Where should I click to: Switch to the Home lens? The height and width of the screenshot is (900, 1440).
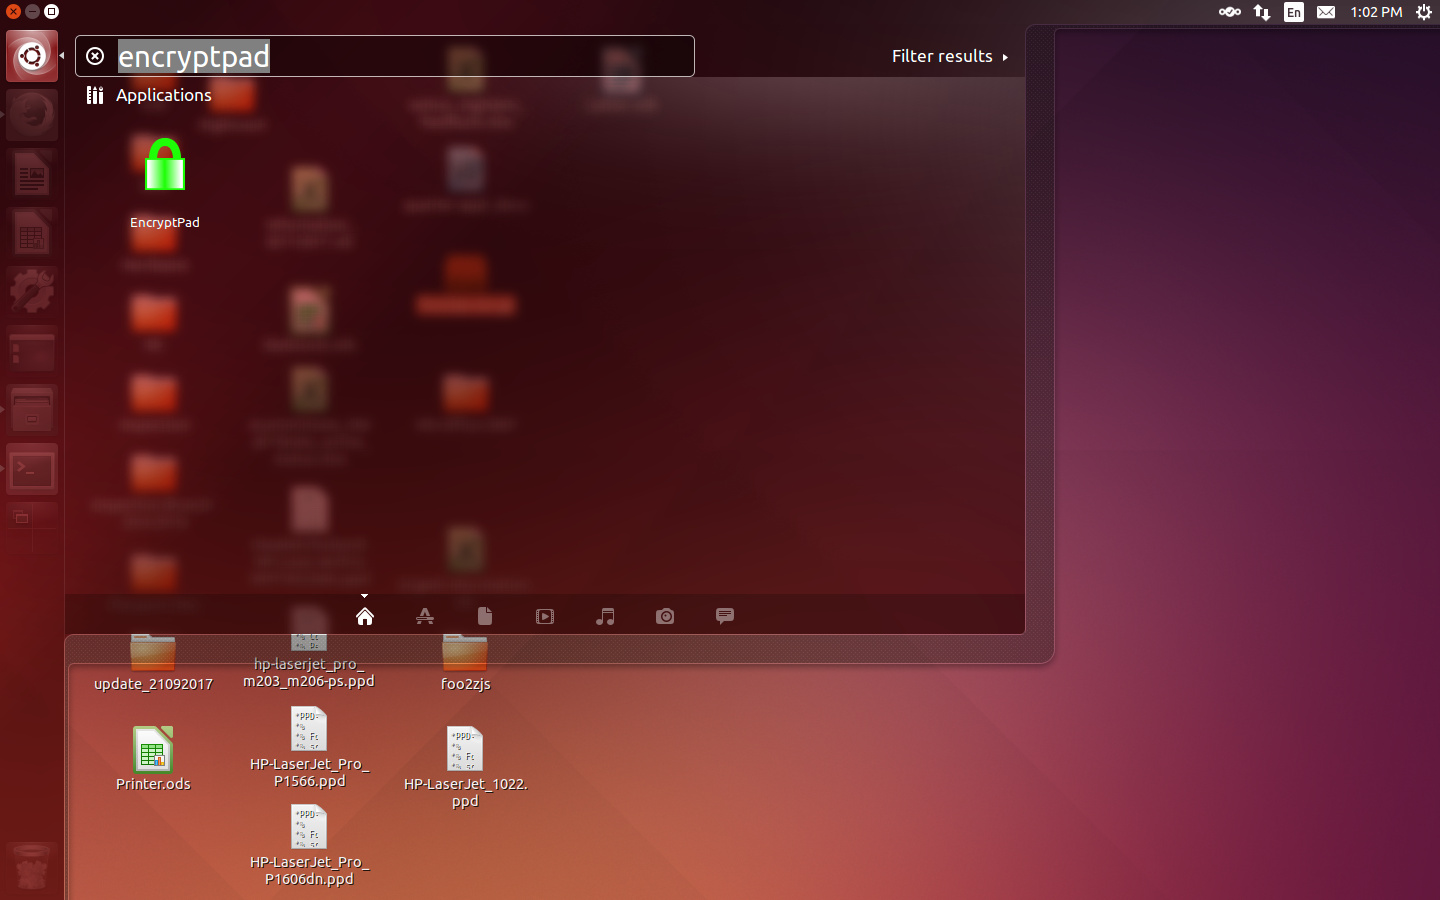[365, 616]
